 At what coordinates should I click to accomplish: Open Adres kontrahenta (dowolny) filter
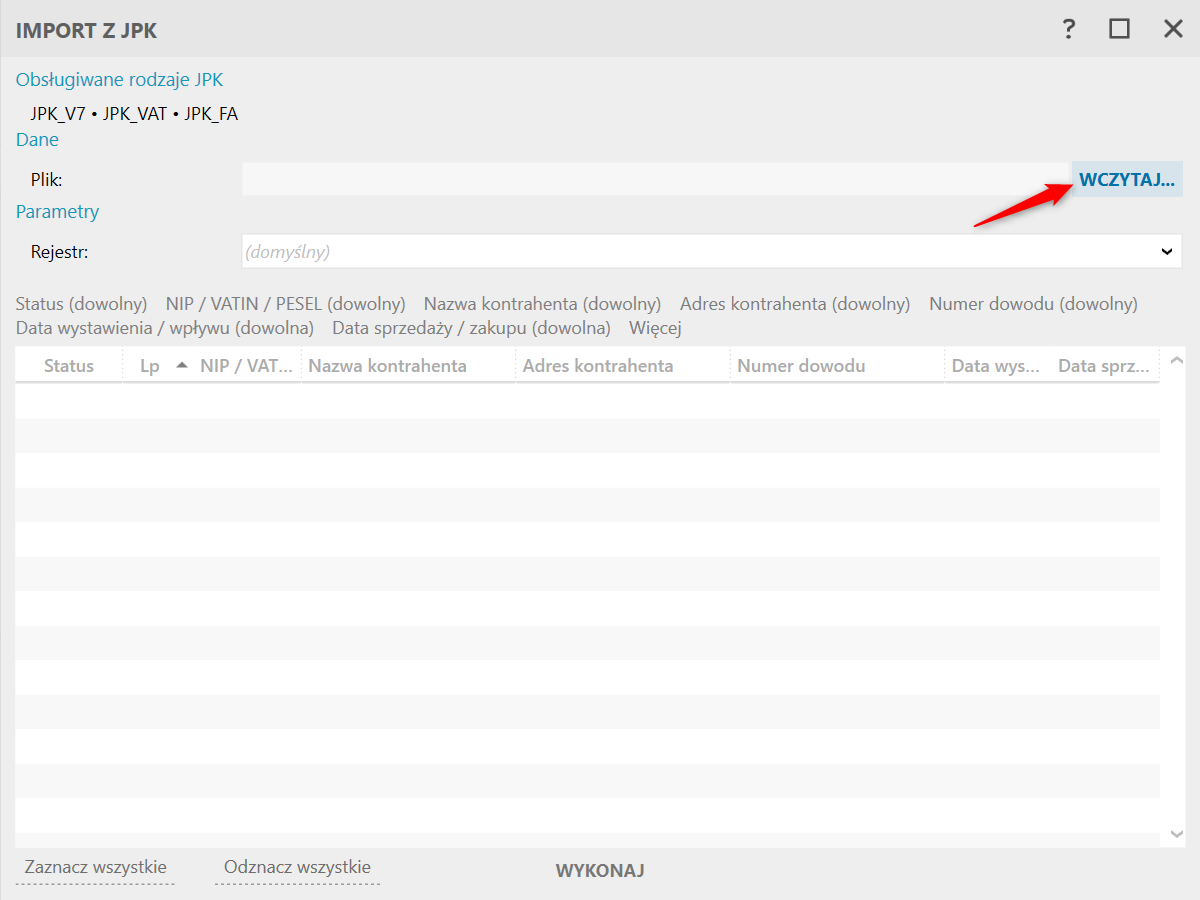[x=795, y=303]
